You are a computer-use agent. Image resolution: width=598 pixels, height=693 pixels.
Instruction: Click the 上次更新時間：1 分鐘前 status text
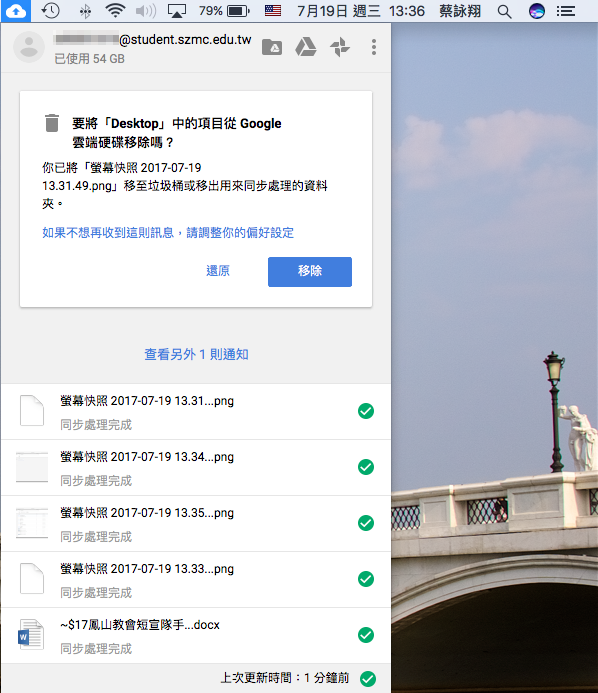coord(285,678)
